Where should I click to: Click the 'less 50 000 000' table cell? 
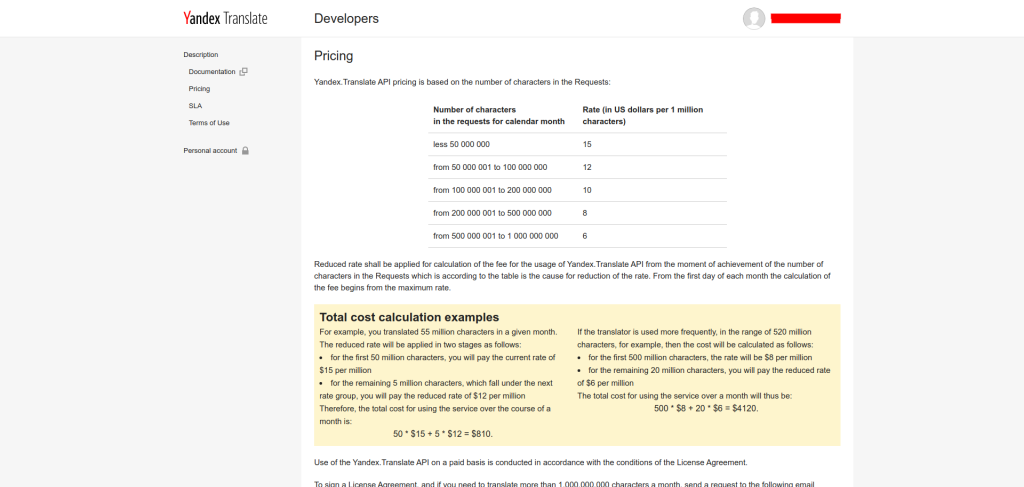coord(461,144)
